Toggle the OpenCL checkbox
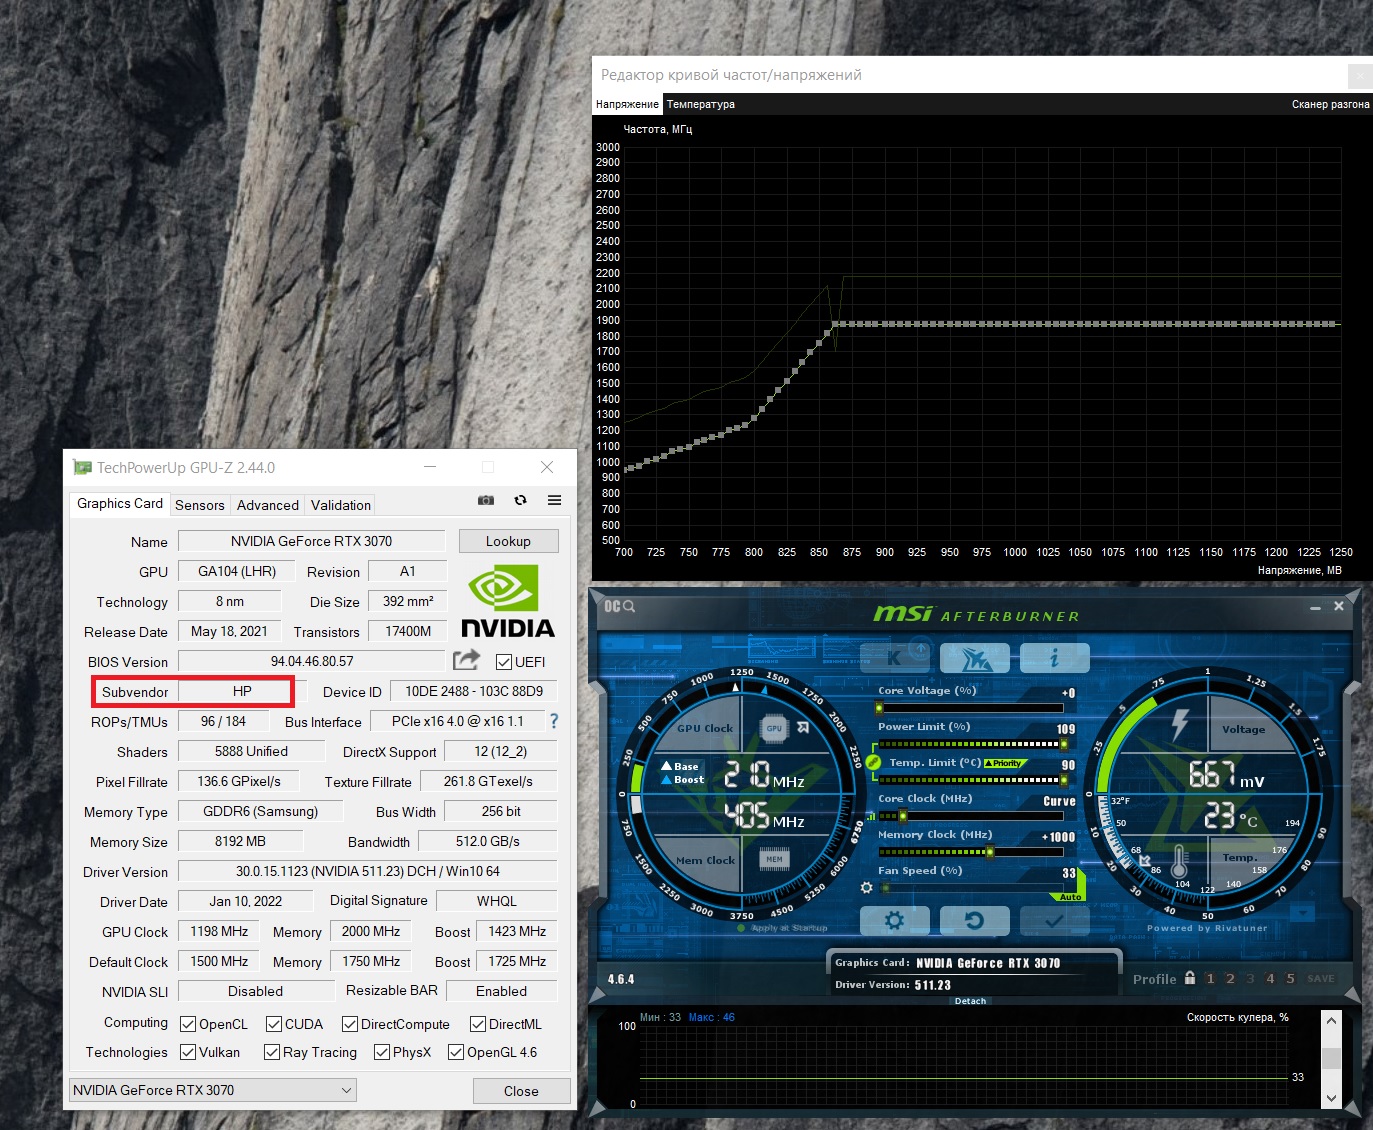Screen dimensions: 1373x1130 tap(188, 1024)
